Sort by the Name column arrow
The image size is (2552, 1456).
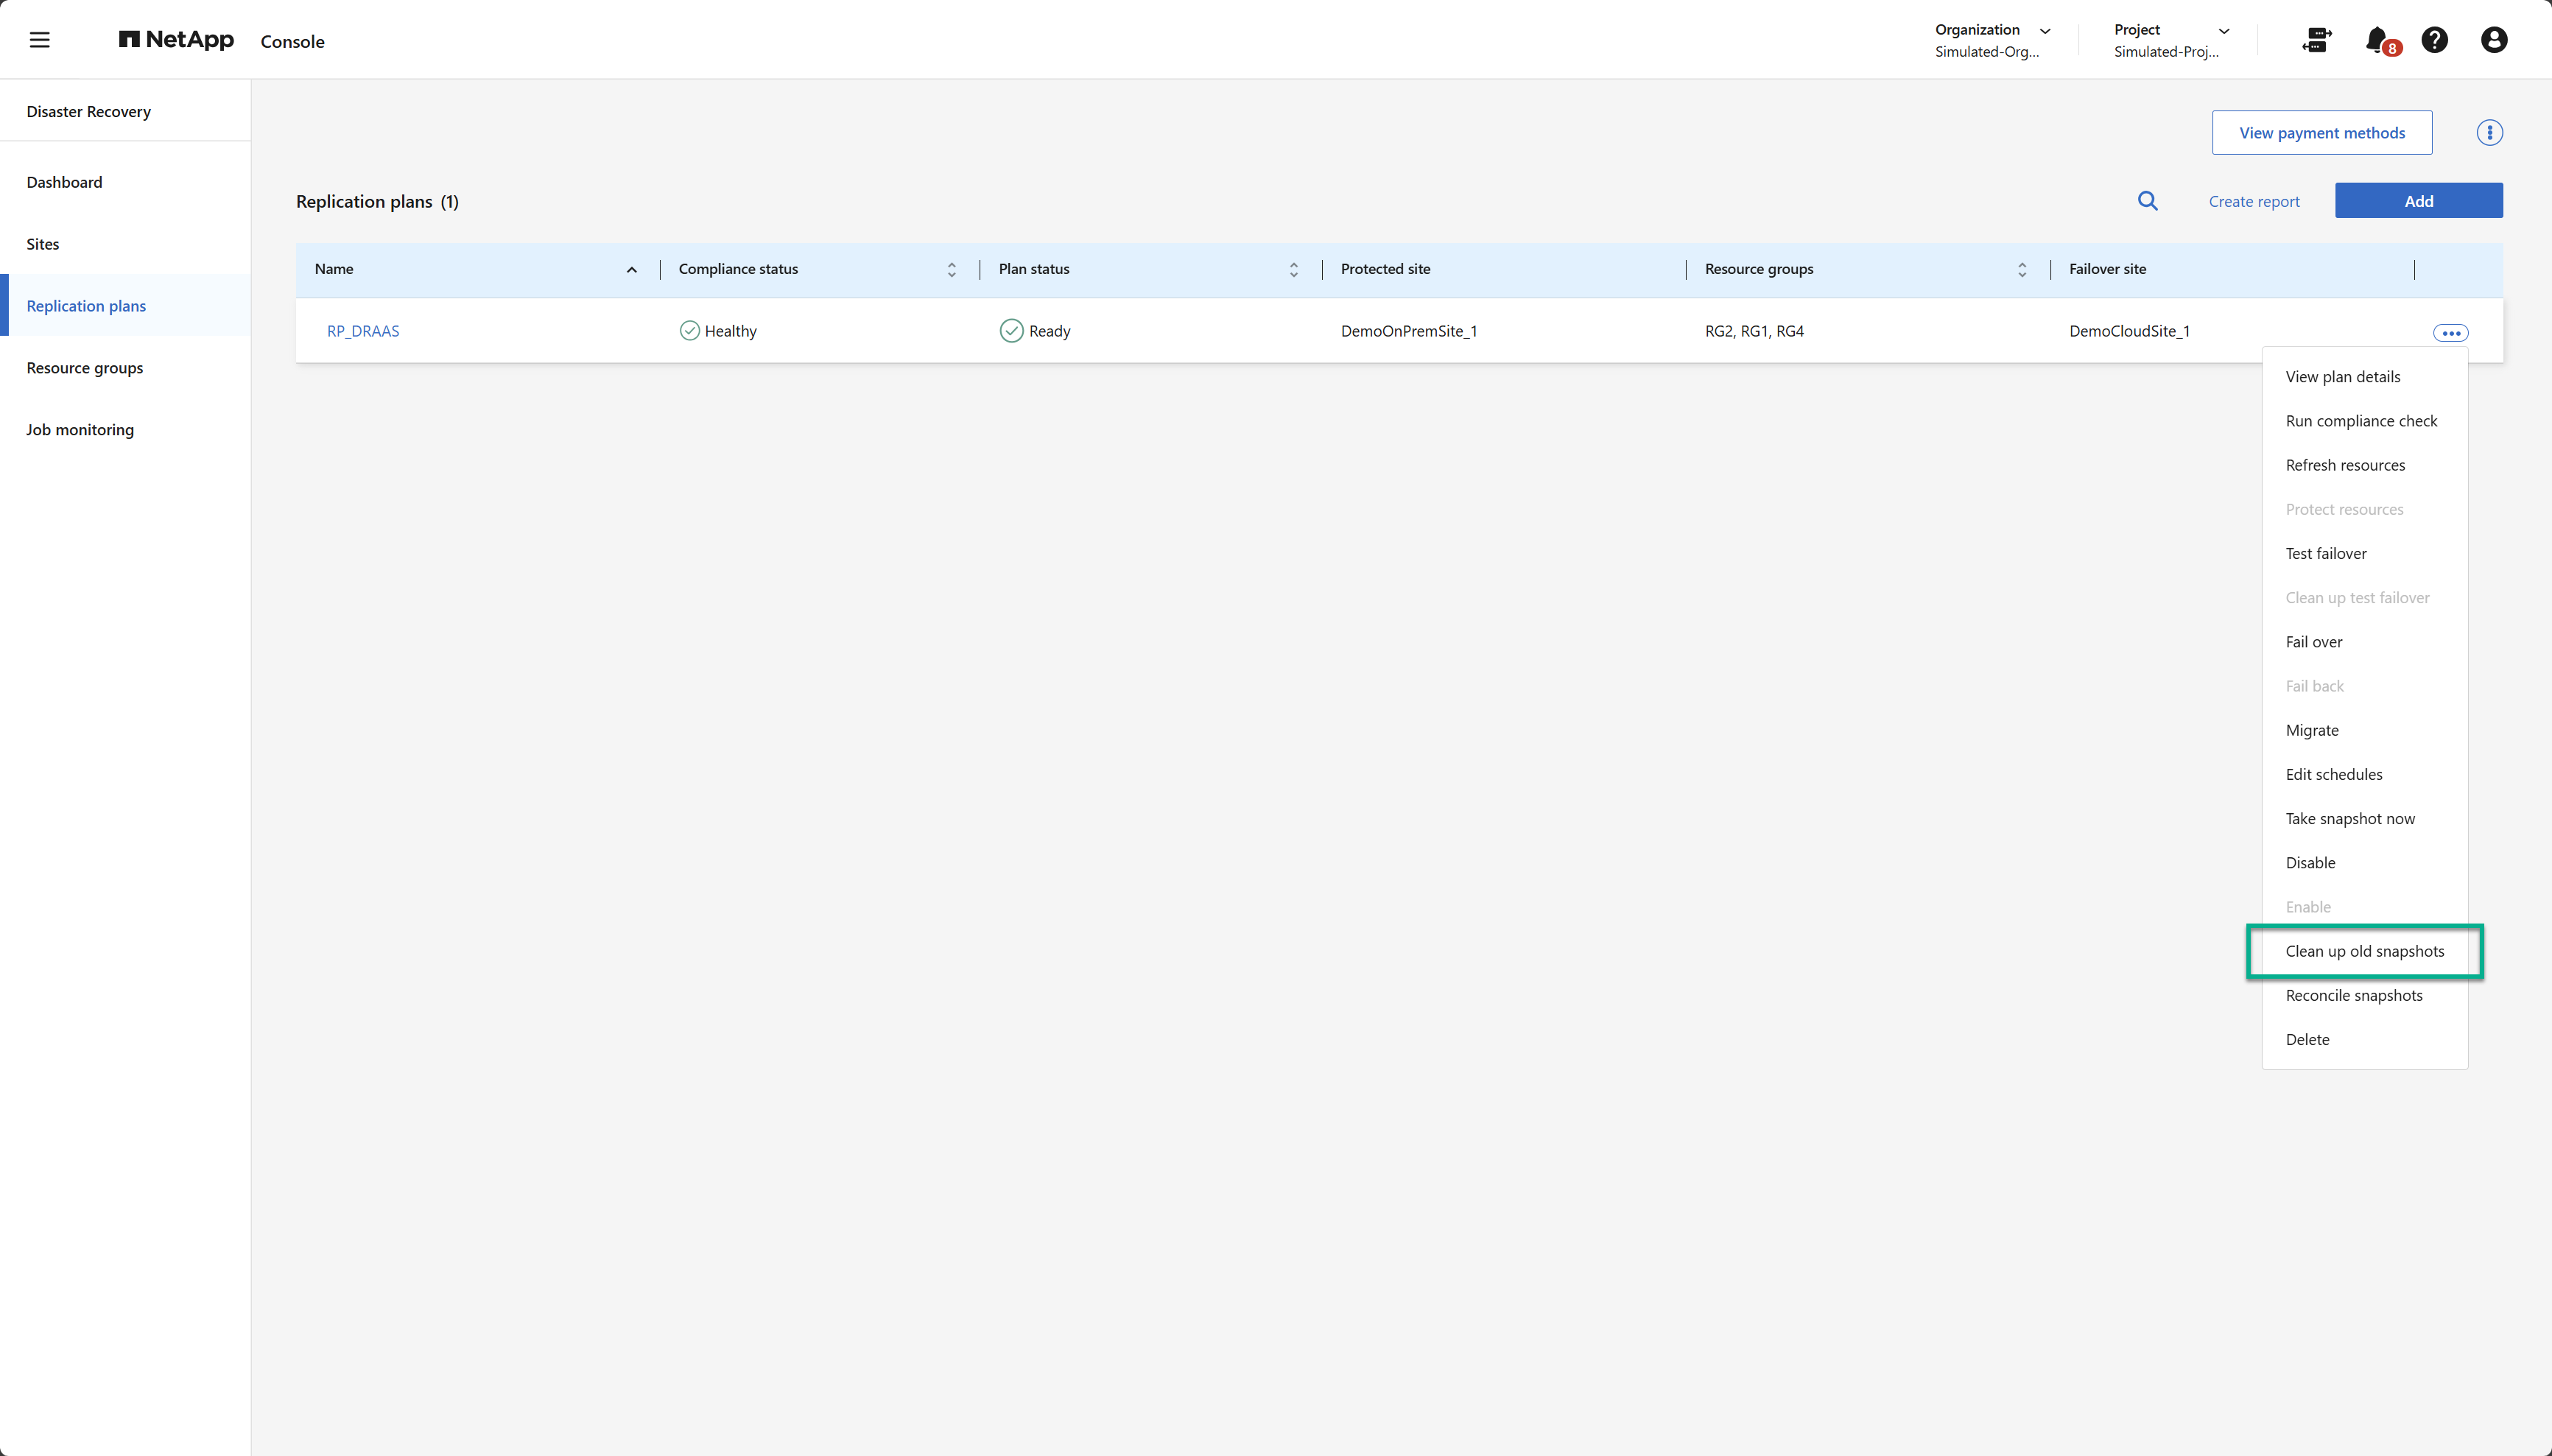click(x=632, y=270)
